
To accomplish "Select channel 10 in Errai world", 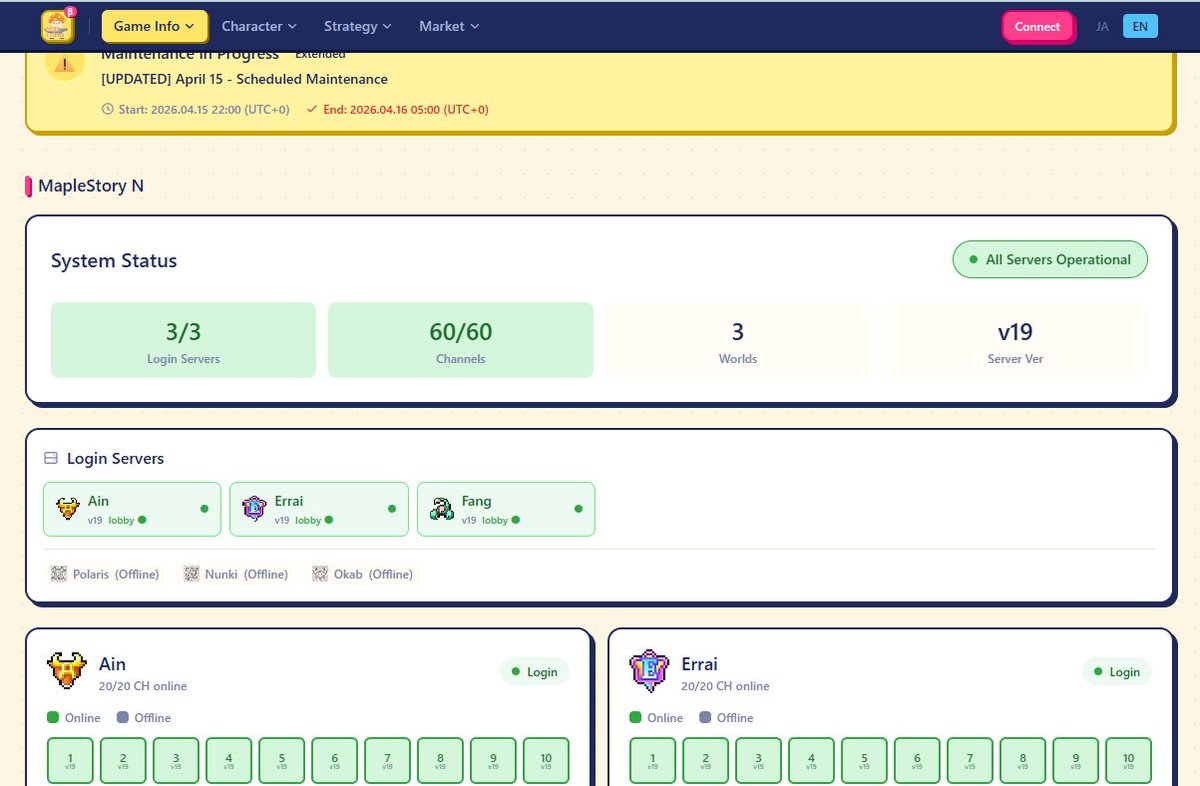I will coord(1128,761).
